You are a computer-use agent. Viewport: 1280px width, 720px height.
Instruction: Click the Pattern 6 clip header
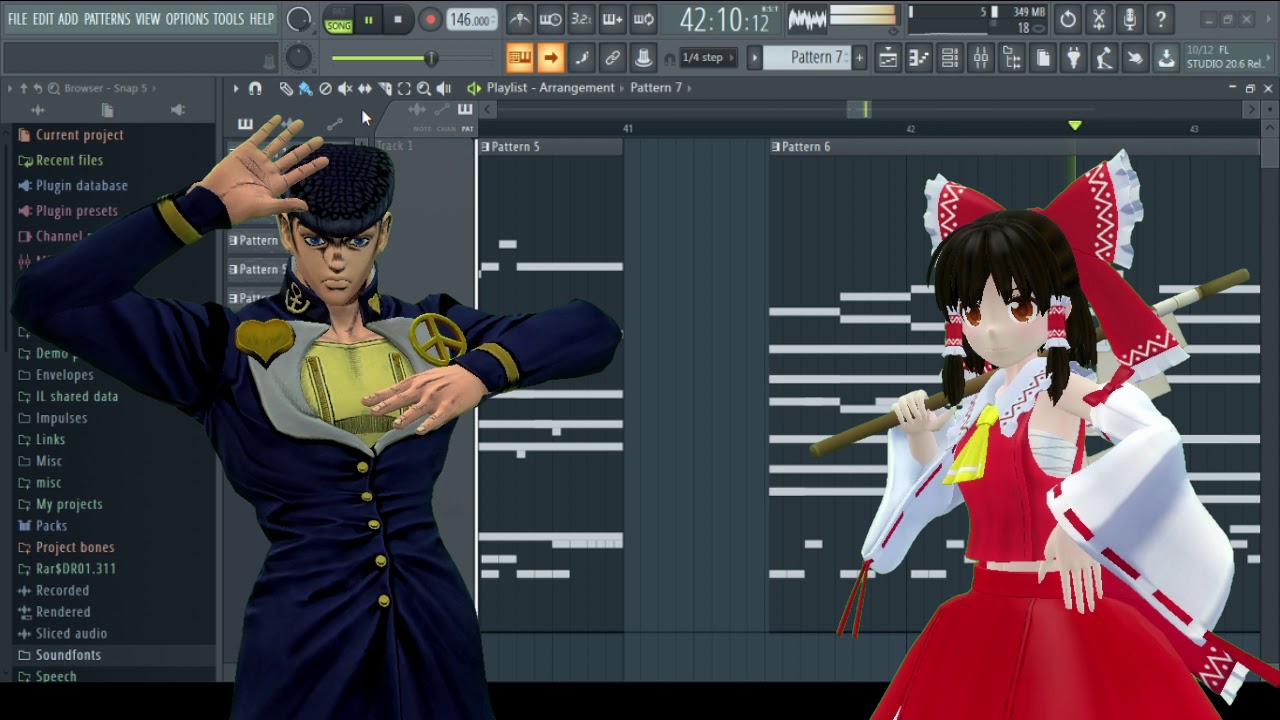tap(1014, 146)
